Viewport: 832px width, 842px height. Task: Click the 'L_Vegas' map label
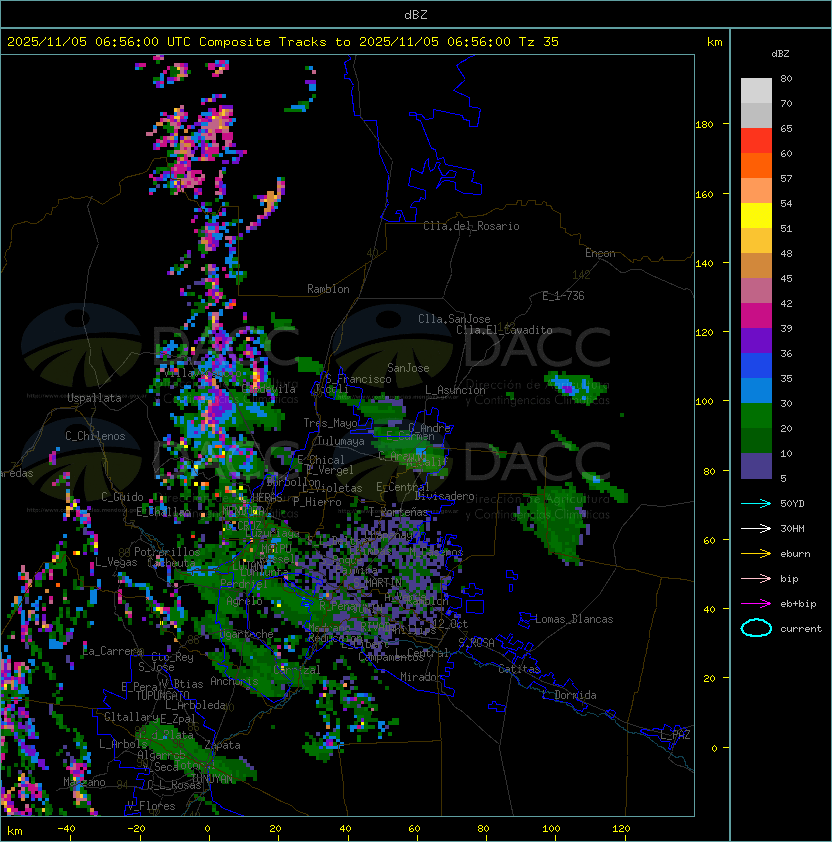click(116, 562)
